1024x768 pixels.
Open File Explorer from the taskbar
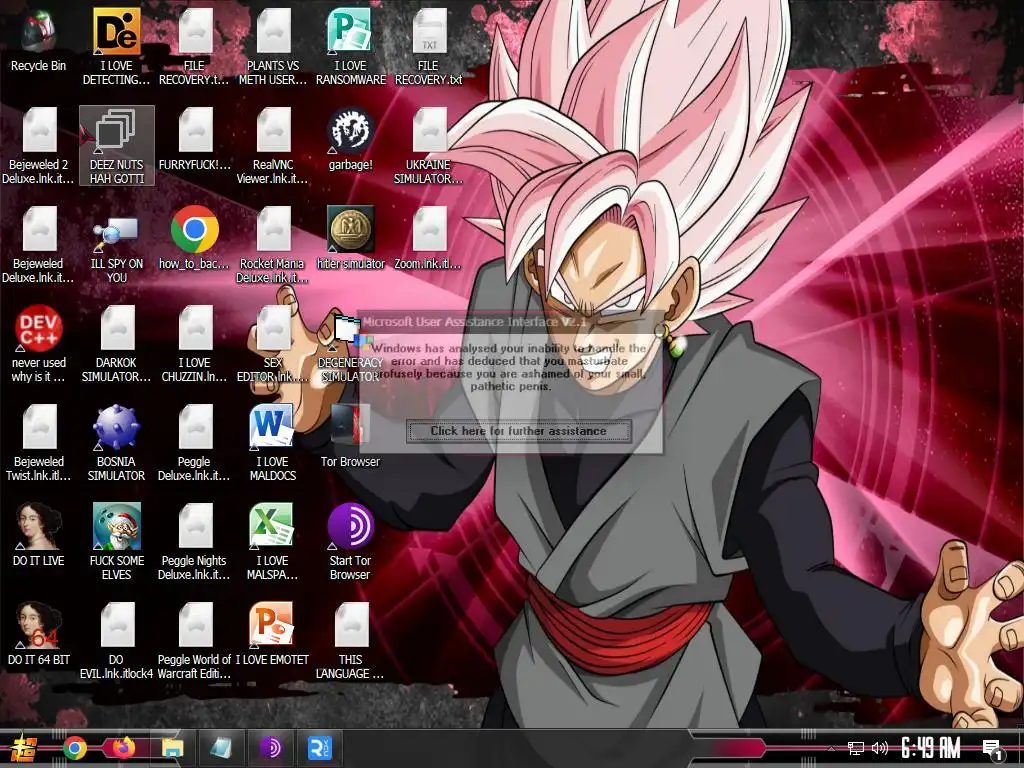(x=172, y=748)
